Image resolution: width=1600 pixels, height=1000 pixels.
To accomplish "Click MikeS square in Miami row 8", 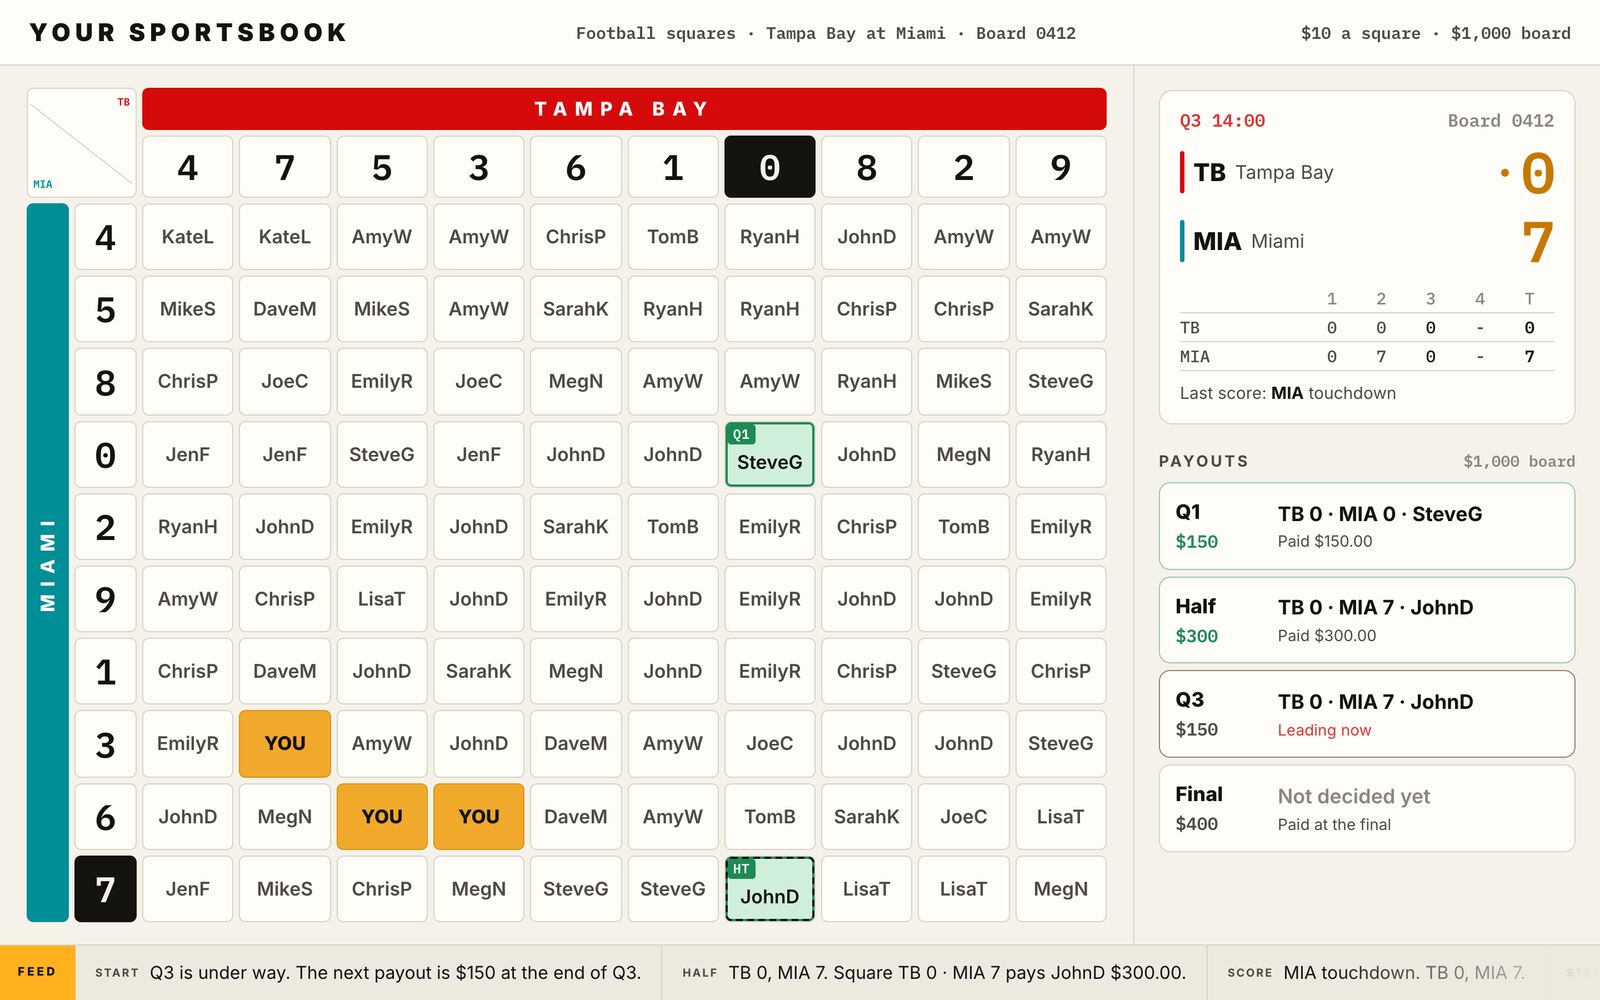I will tap(964, 381).
